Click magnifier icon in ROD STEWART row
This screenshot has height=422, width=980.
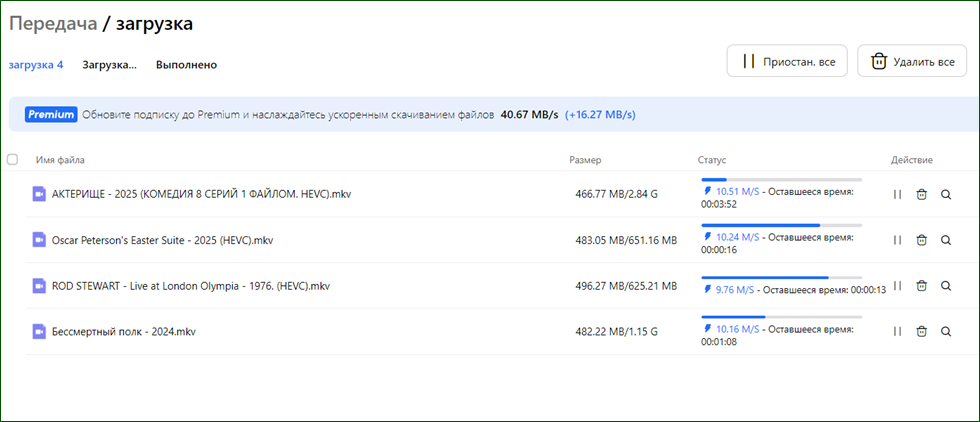946,286
